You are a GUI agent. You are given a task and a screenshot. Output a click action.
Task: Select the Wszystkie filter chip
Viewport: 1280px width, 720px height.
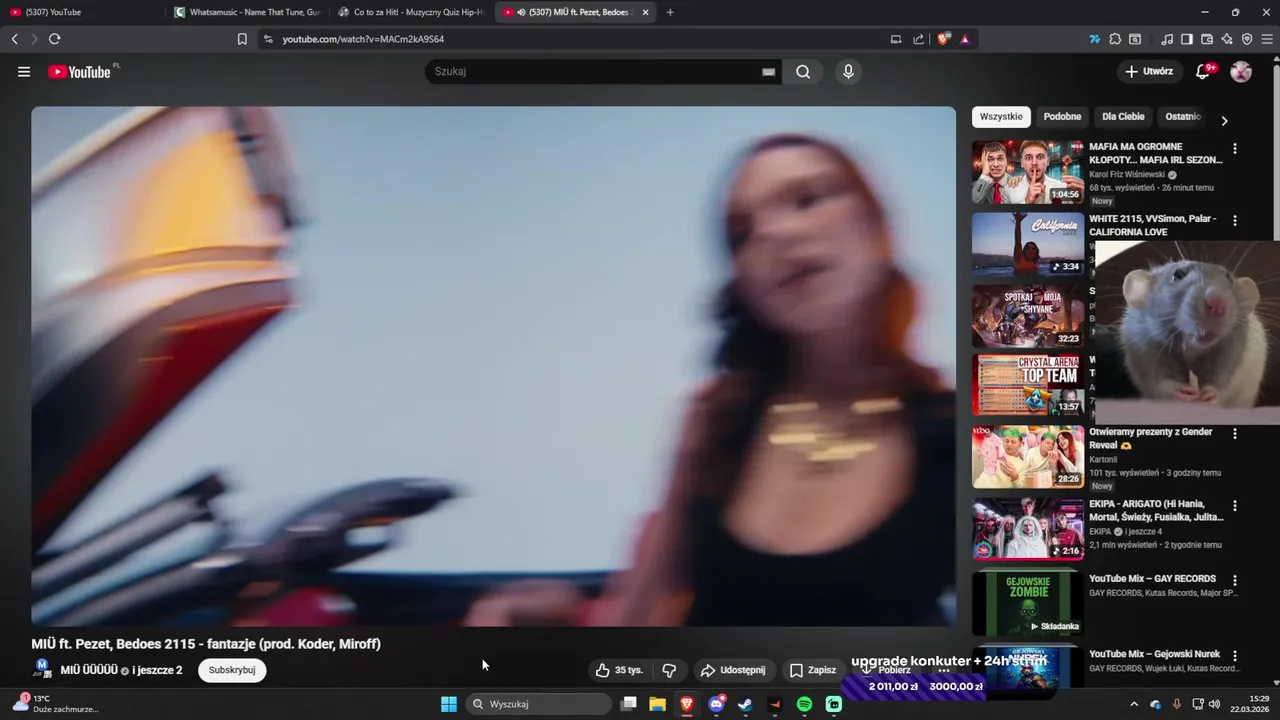tap(1001, 117)
